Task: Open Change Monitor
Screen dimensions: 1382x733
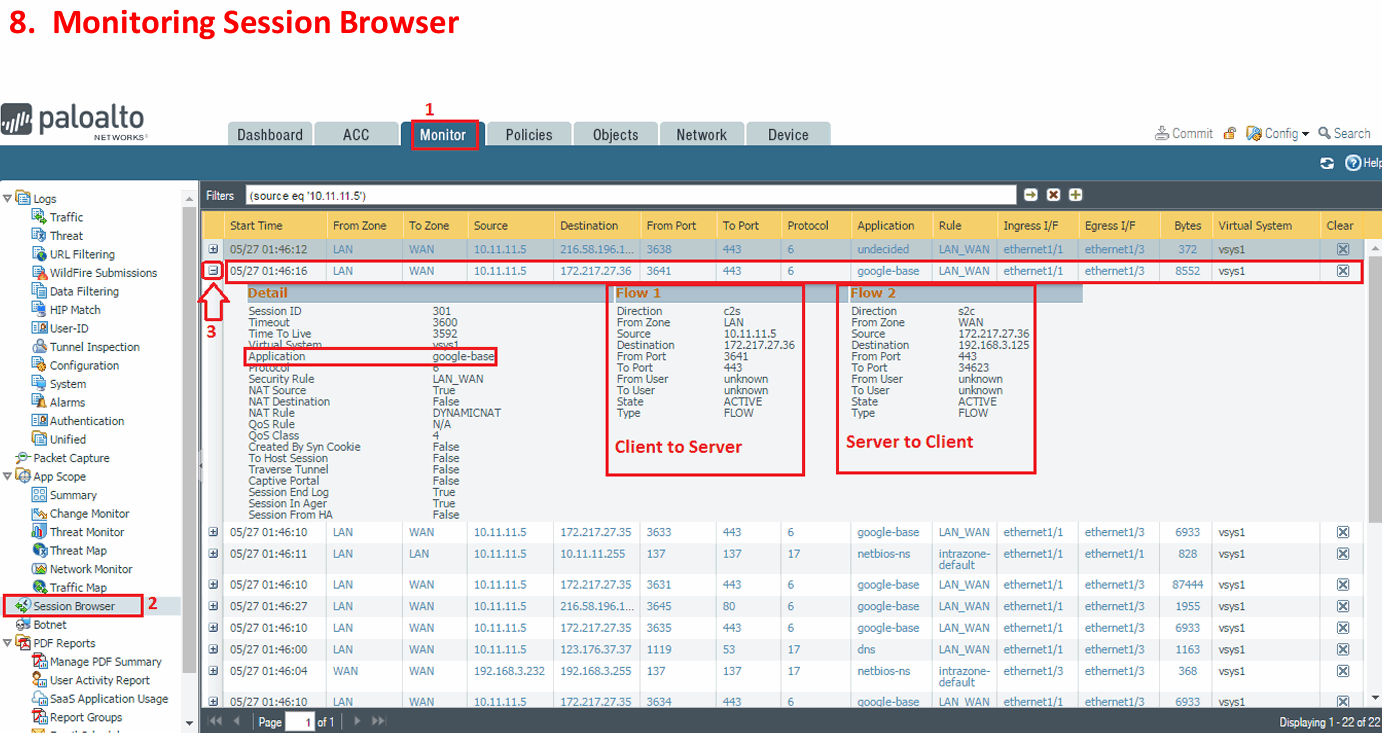Action: [x=89, y=514]
